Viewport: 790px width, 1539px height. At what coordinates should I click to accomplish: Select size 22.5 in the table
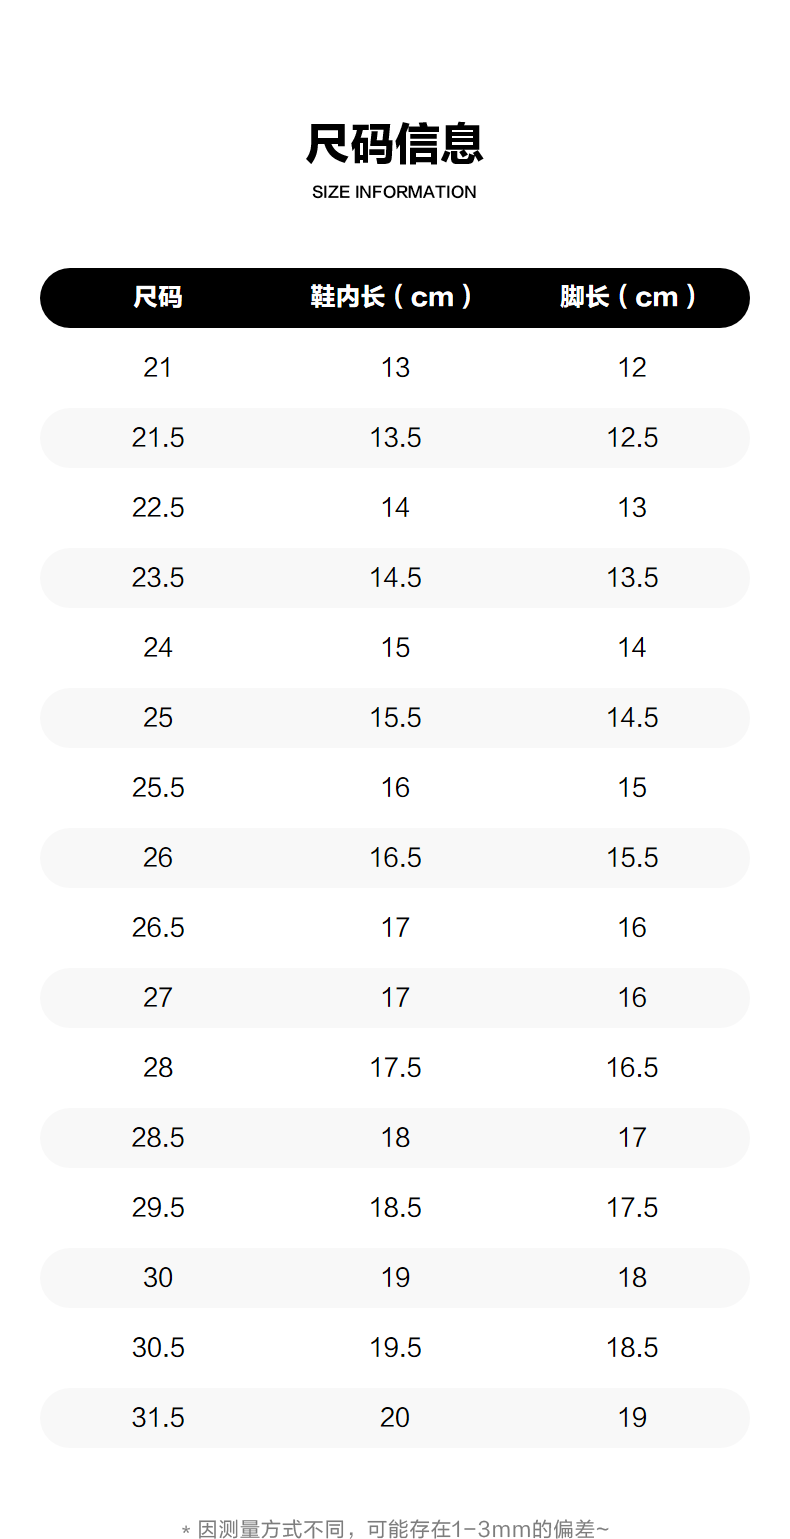pyautogui.click(x=158, y=508)
